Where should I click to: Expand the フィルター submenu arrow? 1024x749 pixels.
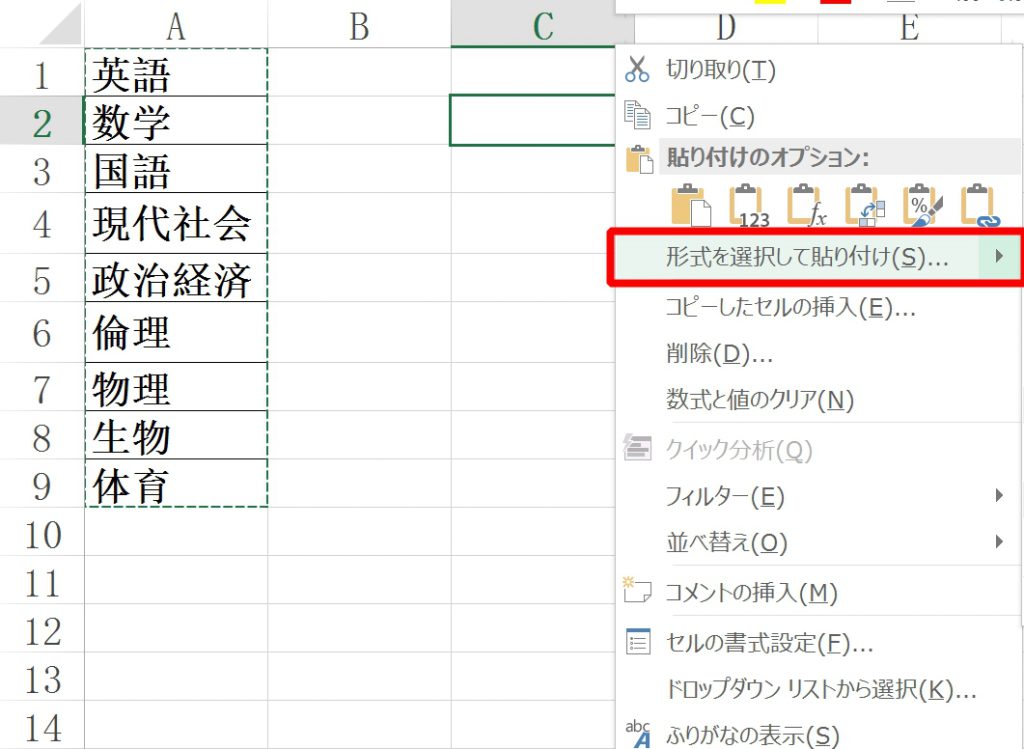click(998, 495)
